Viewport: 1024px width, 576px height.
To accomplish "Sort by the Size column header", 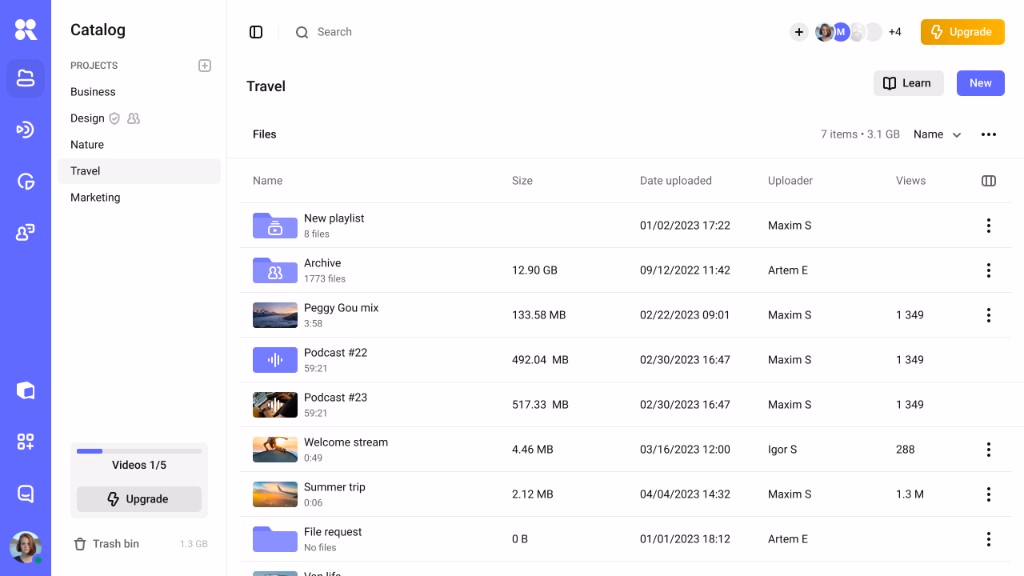I will [522, 181].
